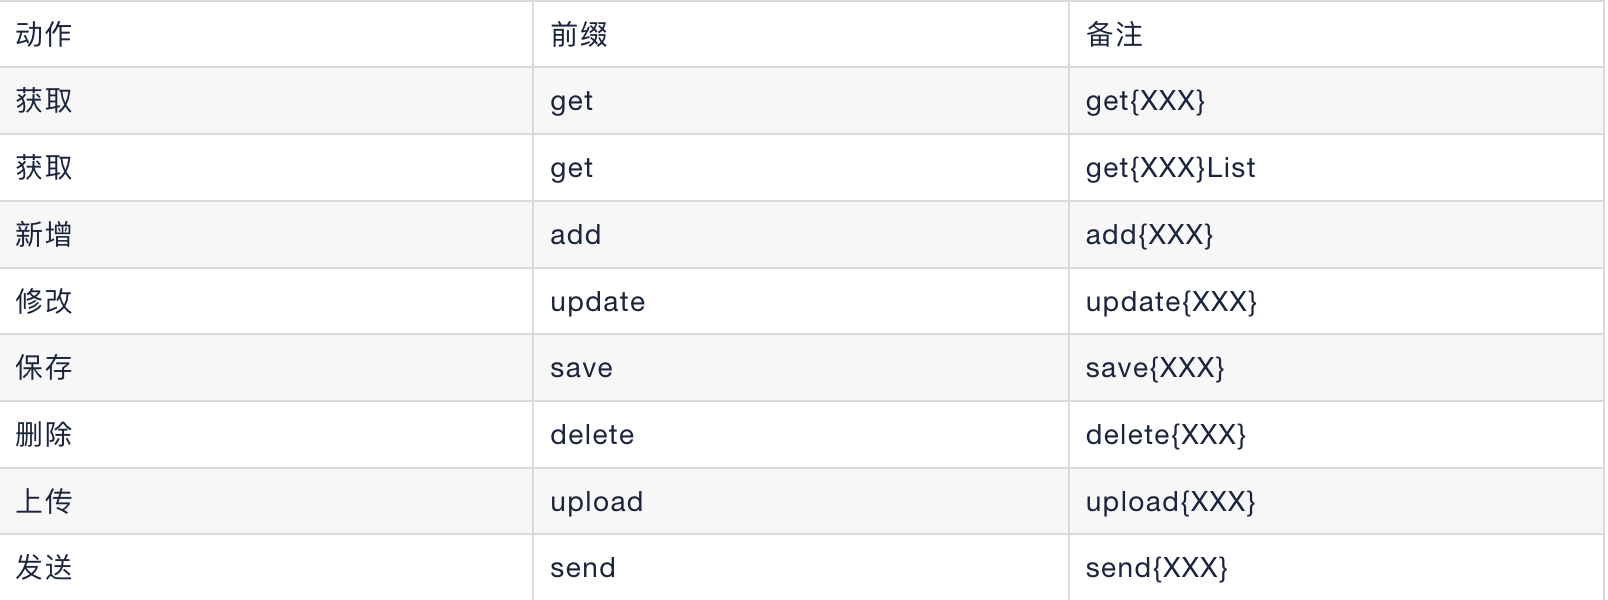Click the upload{XXX} remark cell

(1170, 502)
